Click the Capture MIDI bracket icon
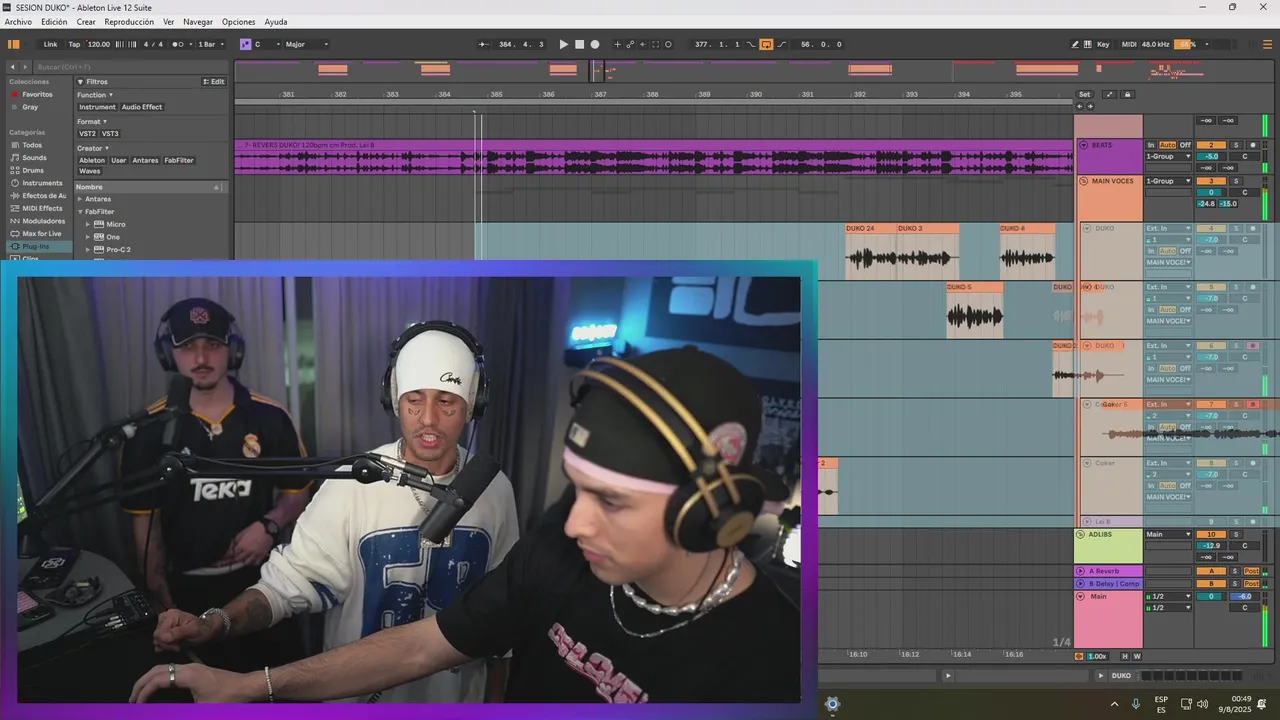This screenshot has height=720, width=1280. point(656,44)
